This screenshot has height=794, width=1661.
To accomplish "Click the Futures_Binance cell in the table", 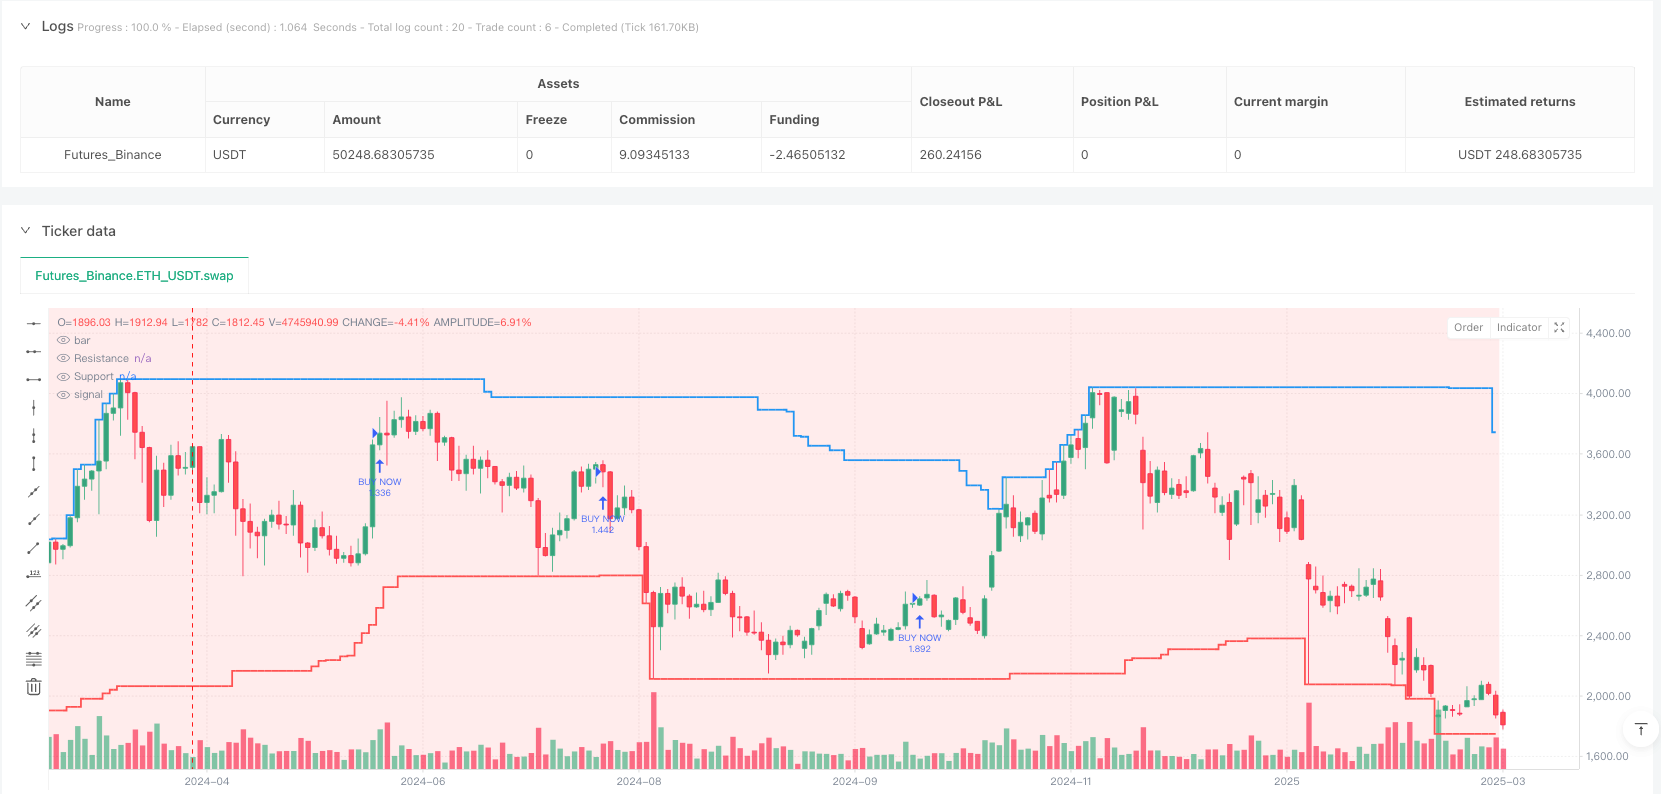I will (x=113, y=155).
